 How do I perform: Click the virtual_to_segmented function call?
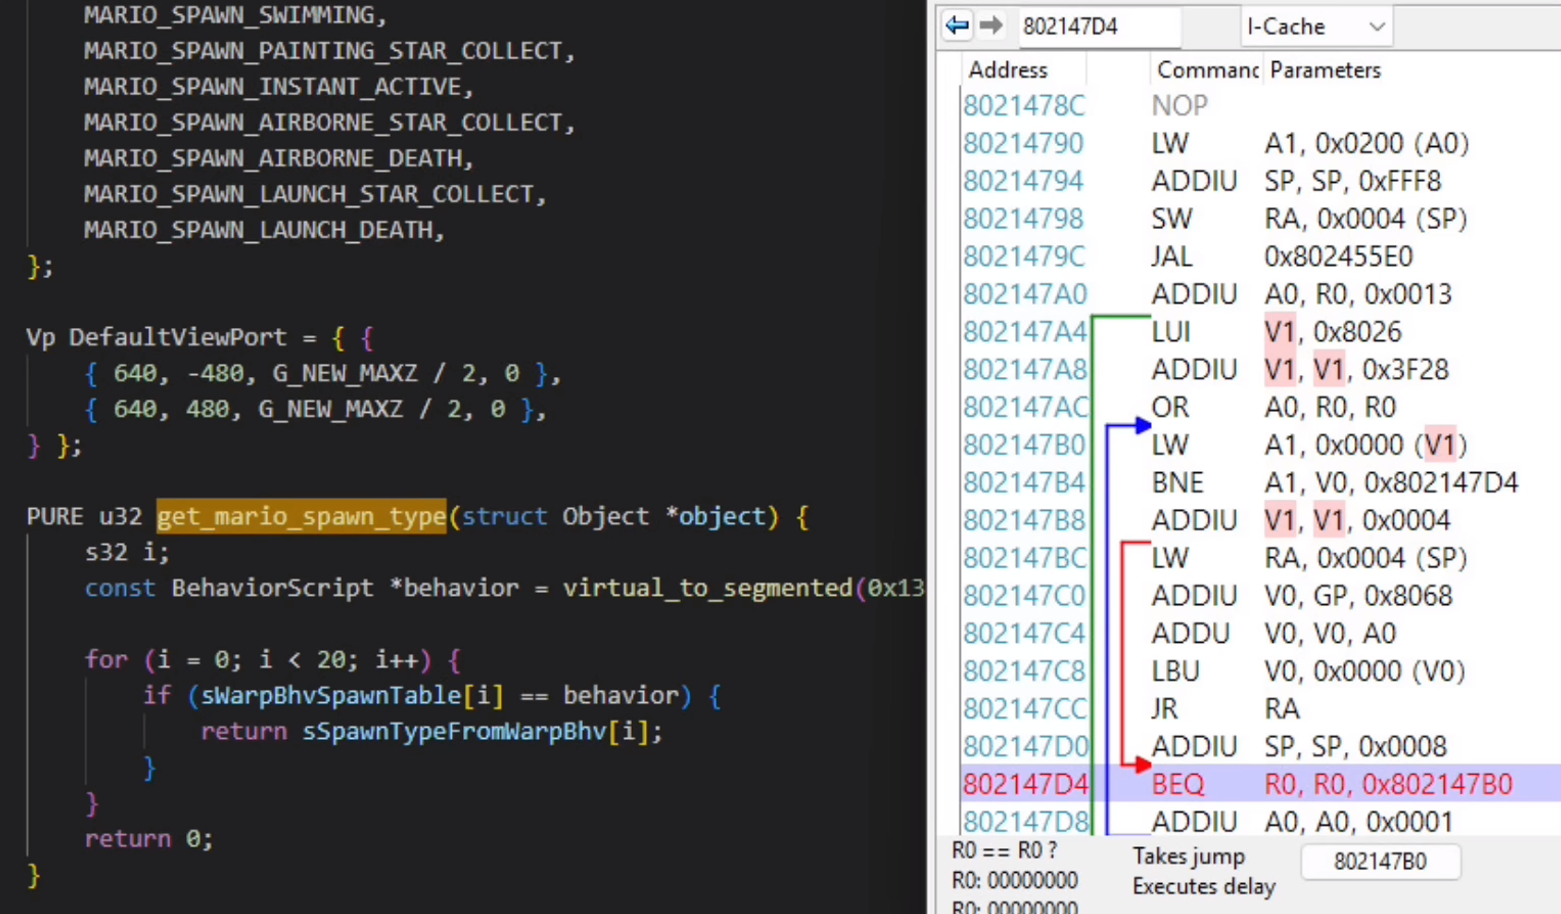click(706, 588)
